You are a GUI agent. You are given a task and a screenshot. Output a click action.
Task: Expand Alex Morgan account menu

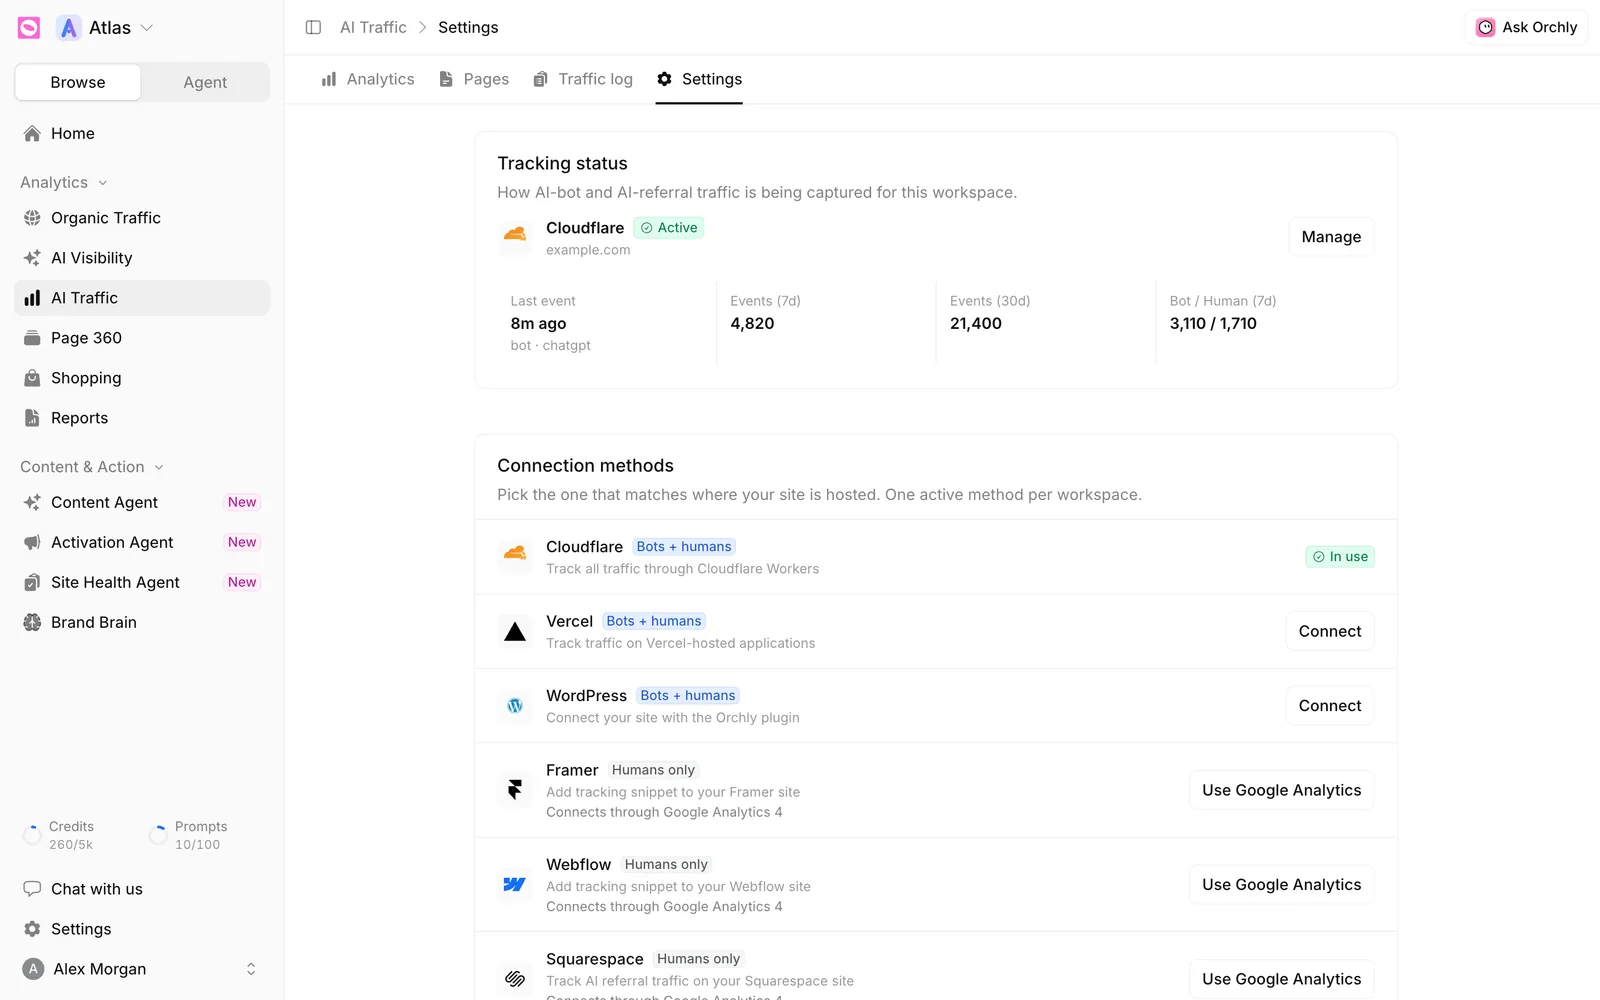click(142, 969)
